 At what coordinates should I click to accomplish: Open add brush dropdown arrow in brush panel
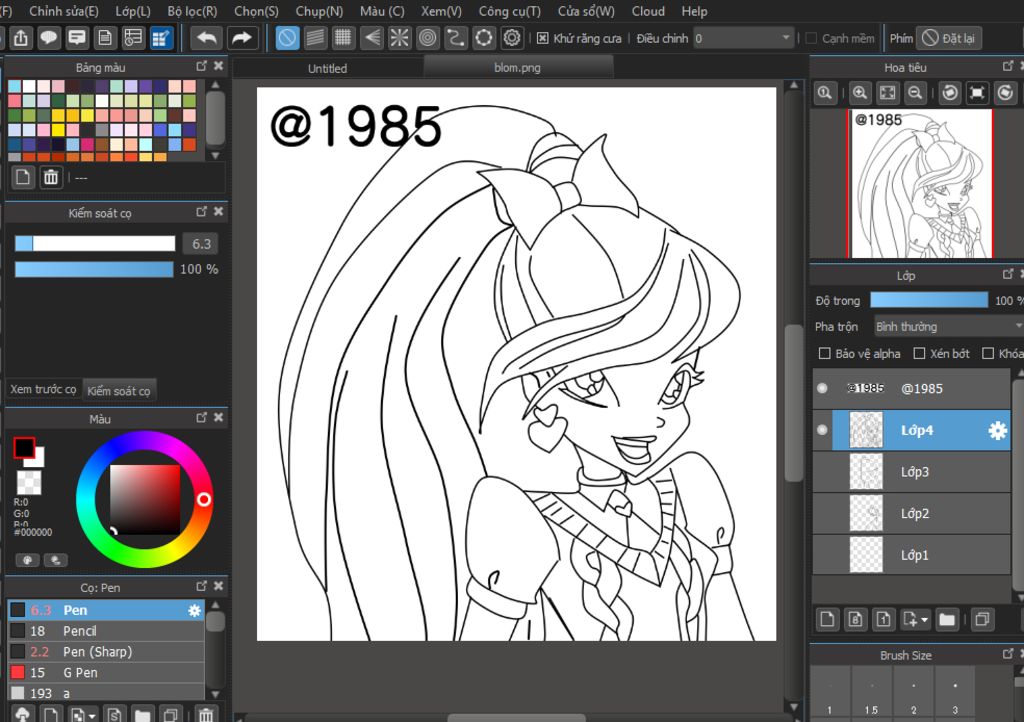(91, 715)
